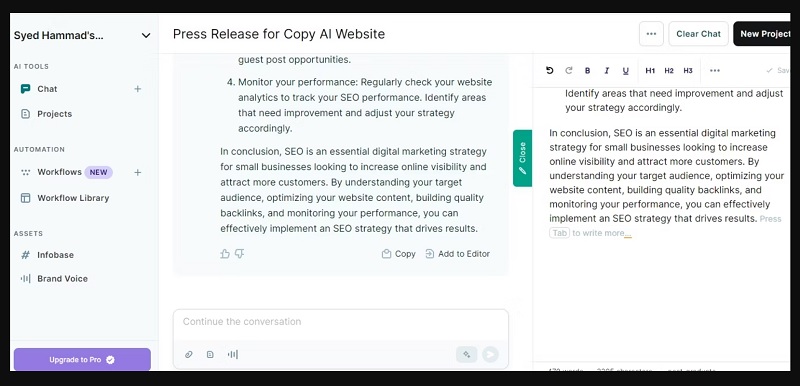Add the response to the Editor

click(457, 253)
